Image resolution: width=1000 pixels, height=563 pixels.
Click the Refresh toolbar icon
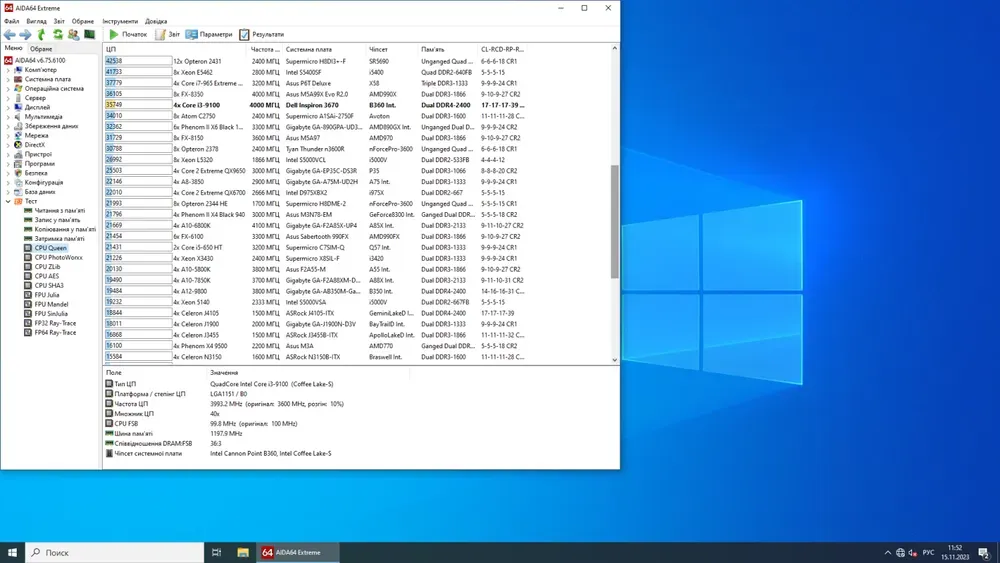point(58,34)
